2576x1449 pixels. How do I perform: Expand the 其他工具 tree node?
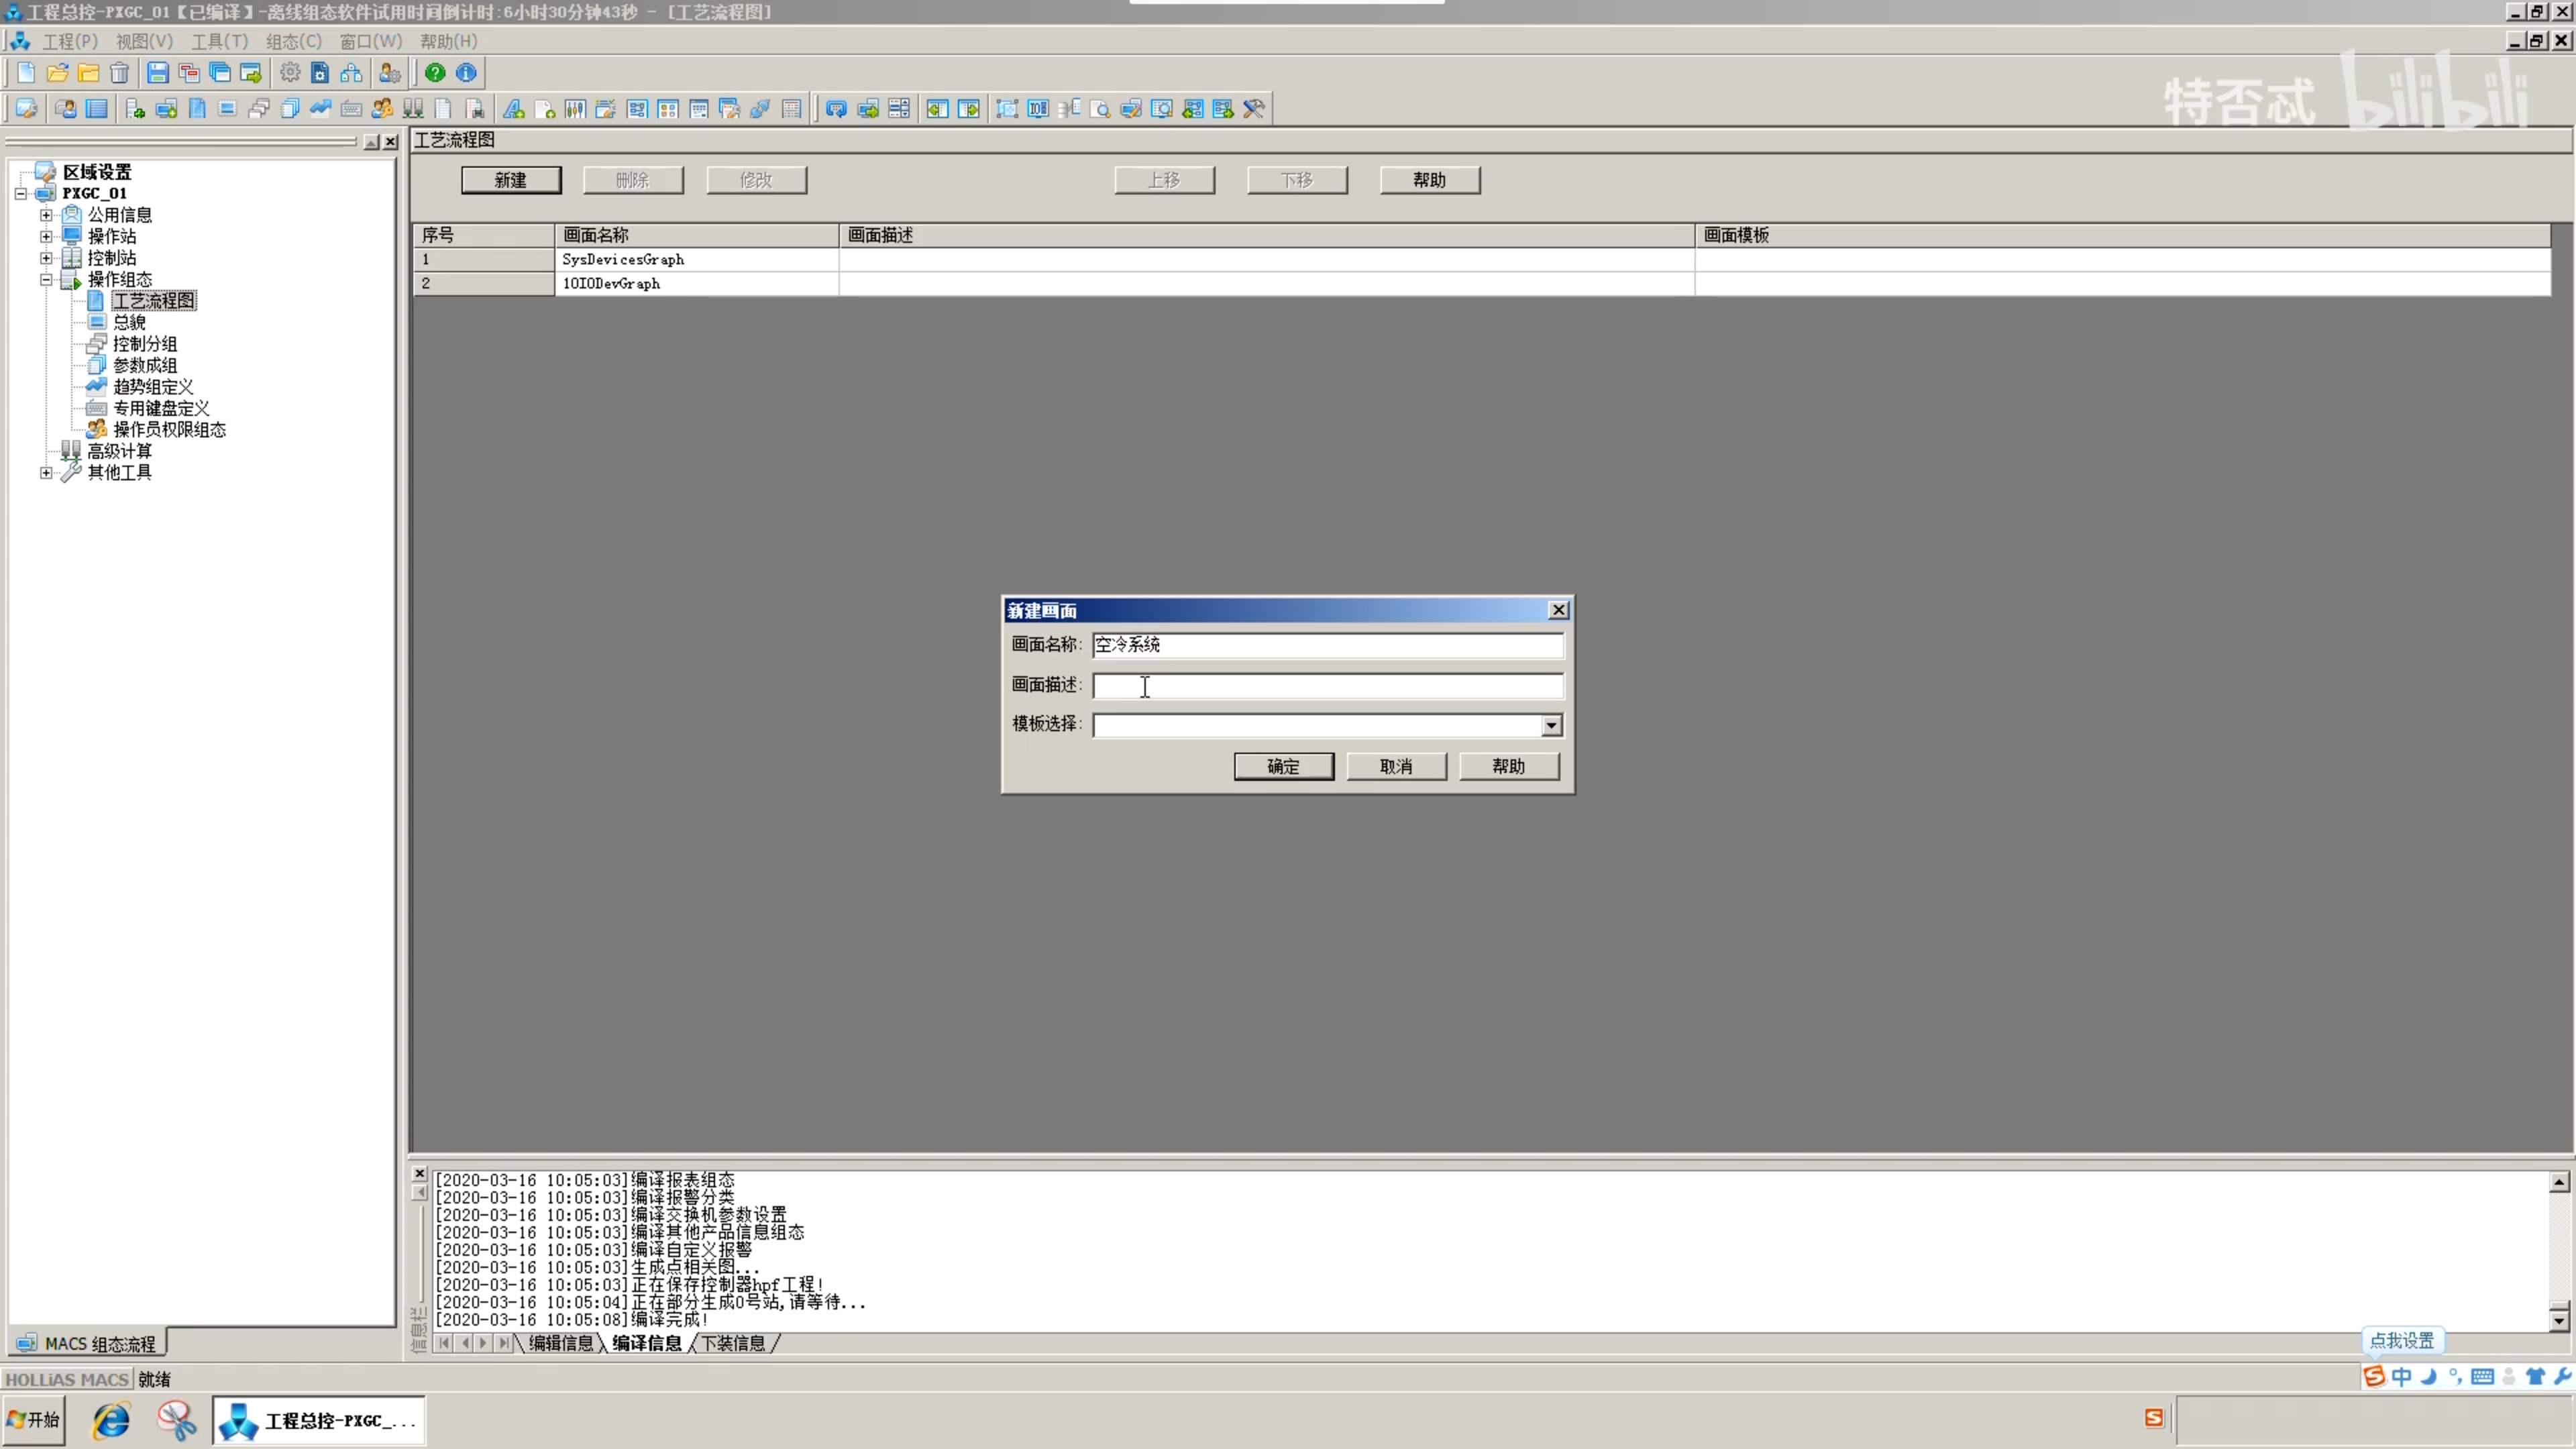46,472
